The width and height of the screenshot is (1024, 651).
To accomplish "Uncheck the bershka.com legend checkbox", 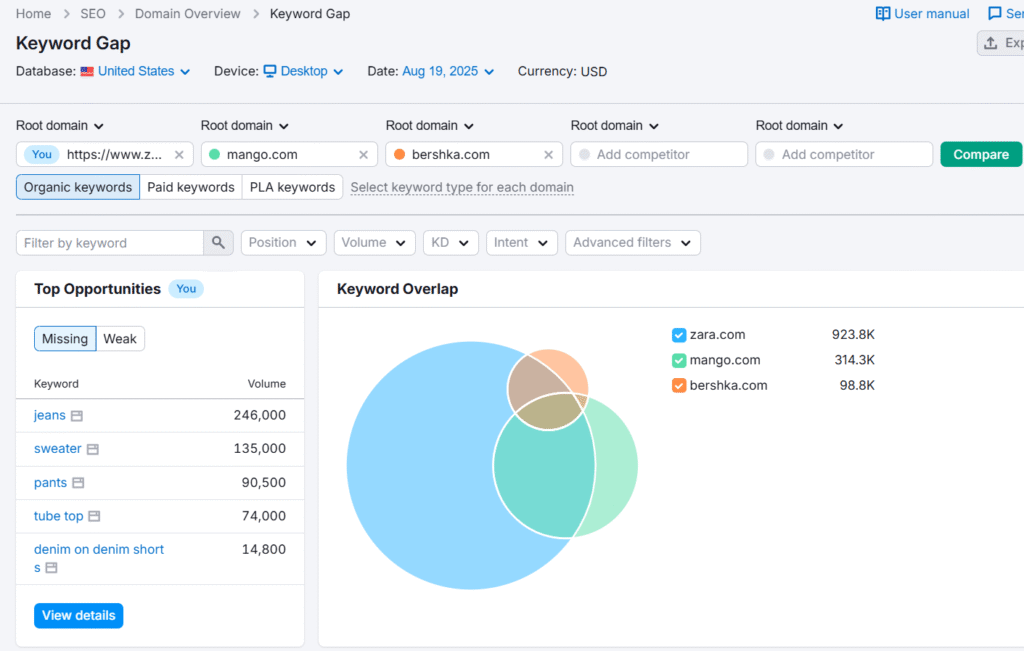I will (x=679, y=386).
